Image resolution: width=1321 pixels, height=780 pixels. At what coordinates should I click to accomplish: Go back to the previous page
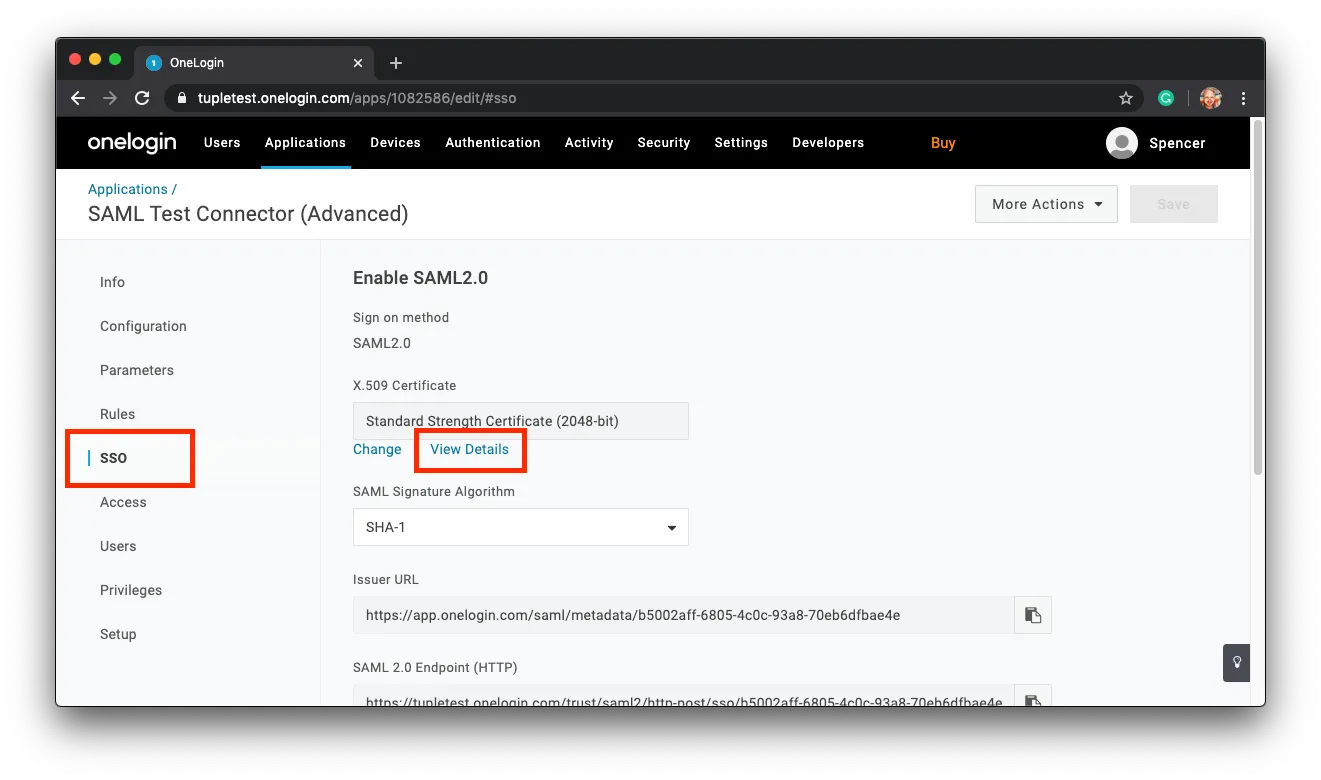click(x=78, y=98)
